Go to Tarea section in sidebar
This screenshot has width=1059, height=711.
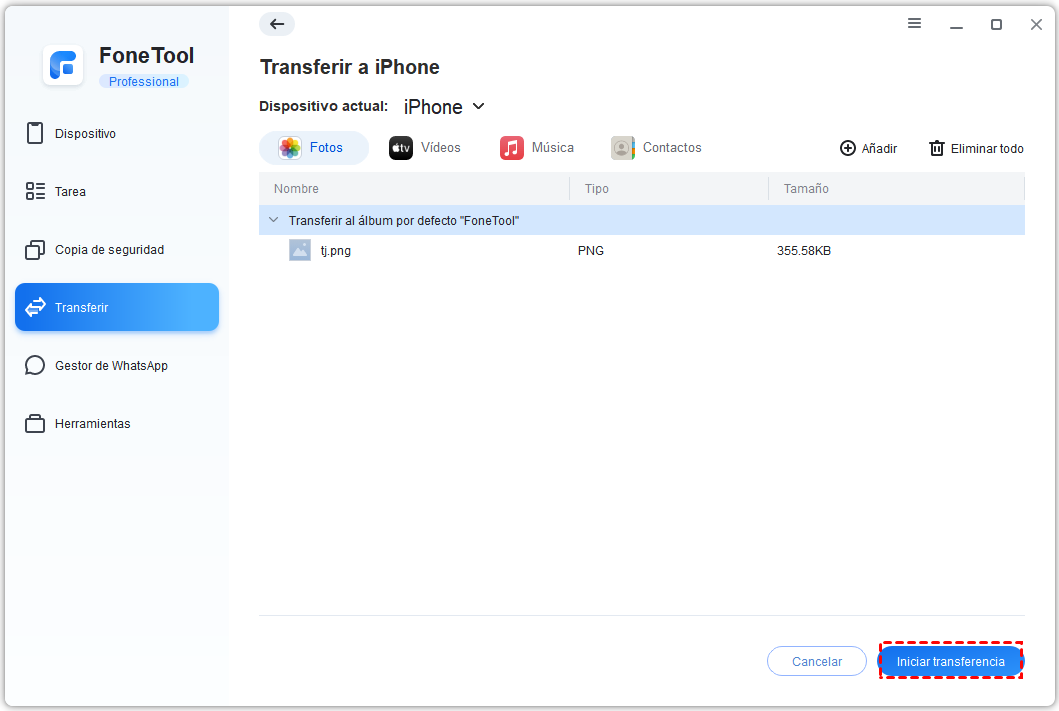point(70,192)
